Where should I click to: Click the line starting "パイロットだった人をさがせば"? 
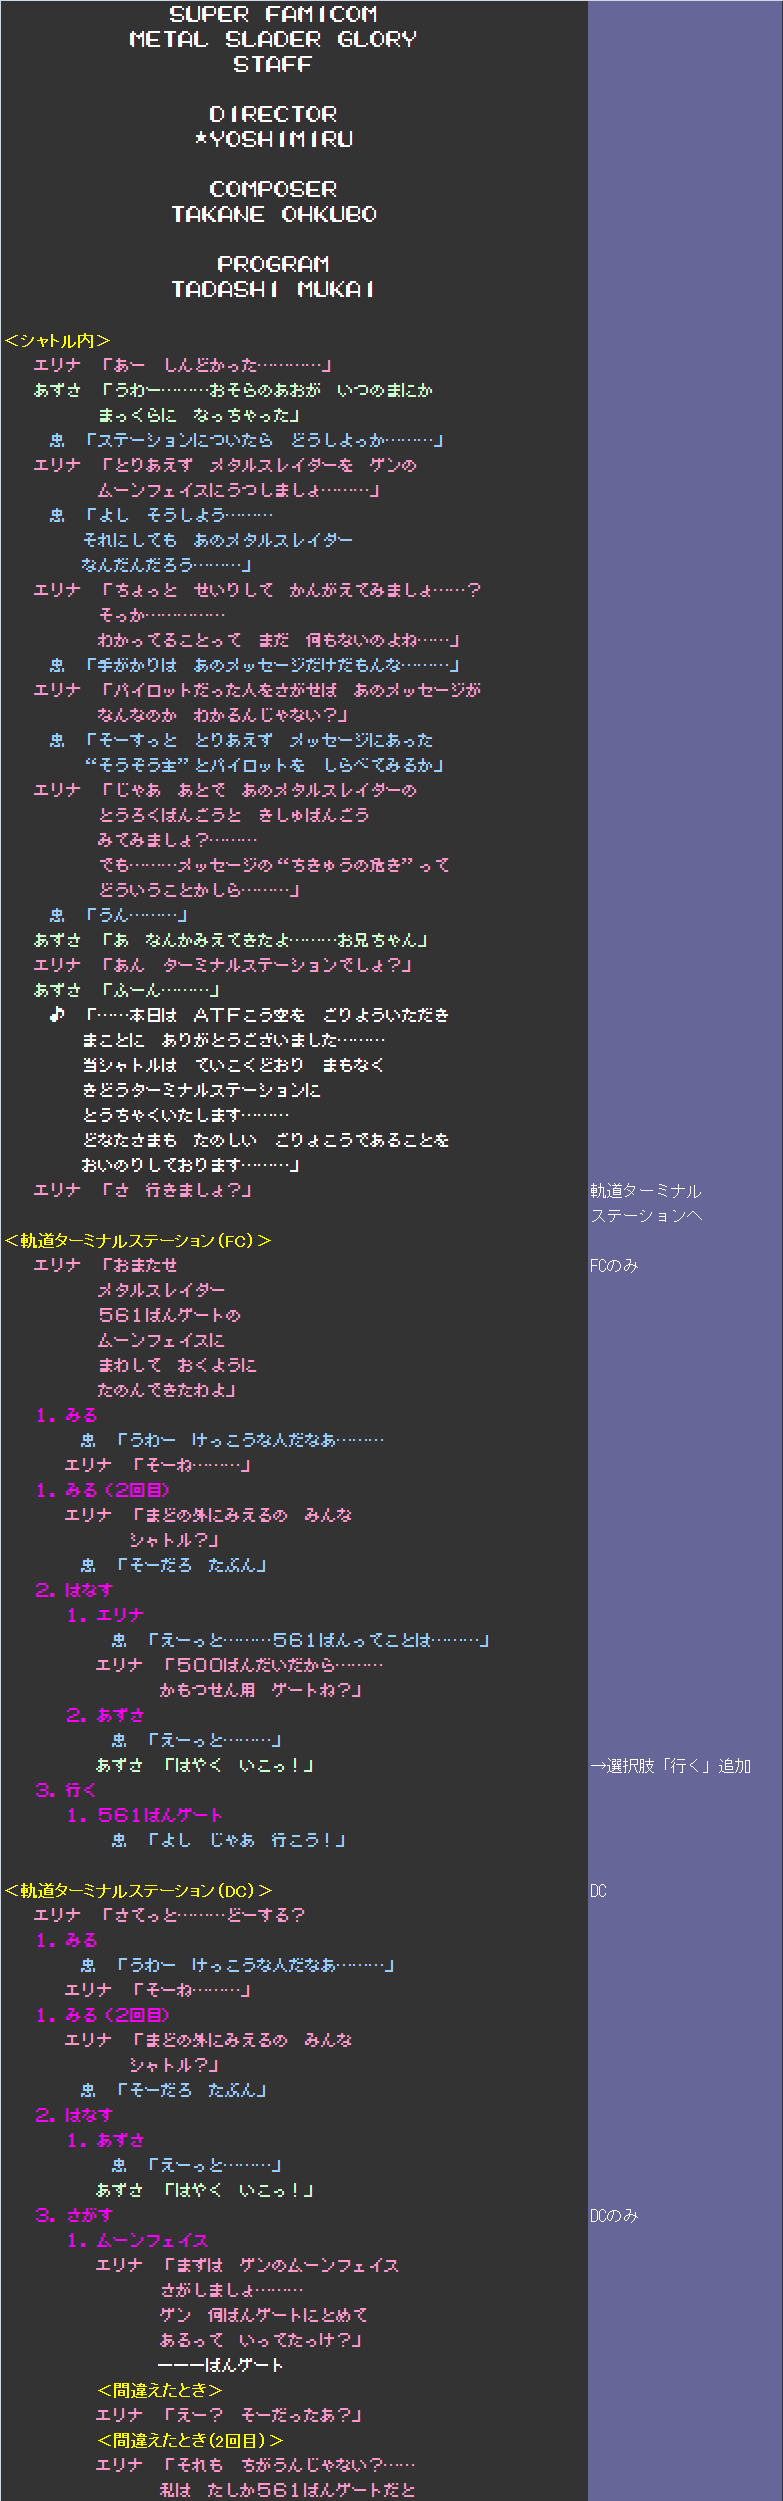[x=290, y=690]
